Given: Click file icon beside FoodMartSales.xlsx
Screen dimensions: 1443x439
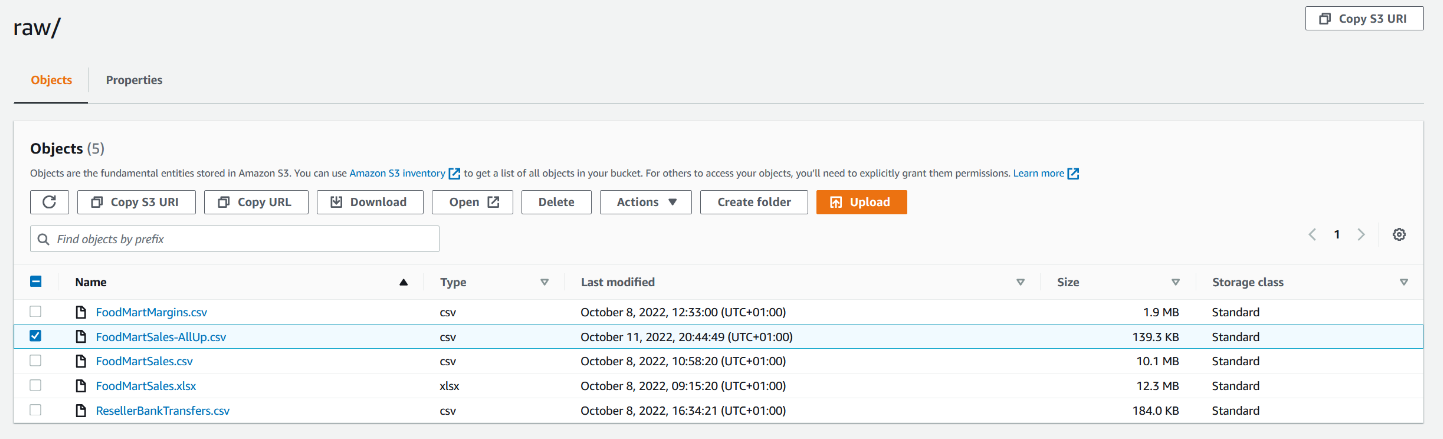Looking at the screenshot, I should tap(81, 386).
